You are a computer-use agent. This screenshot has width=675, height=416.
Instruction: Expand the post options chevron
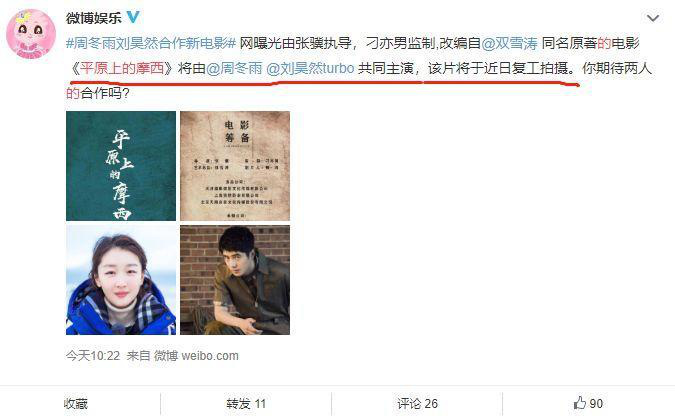coord(653,18)
